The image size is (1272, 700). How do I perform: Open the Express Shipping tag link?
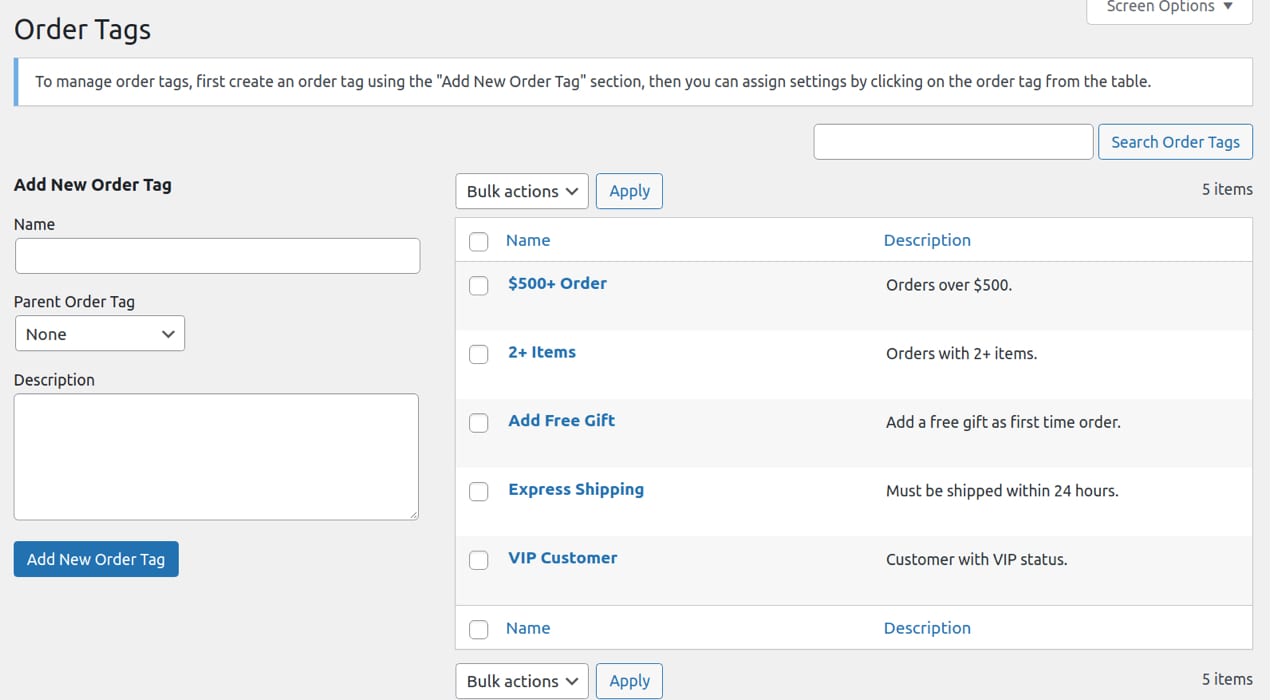click(575, 489)
